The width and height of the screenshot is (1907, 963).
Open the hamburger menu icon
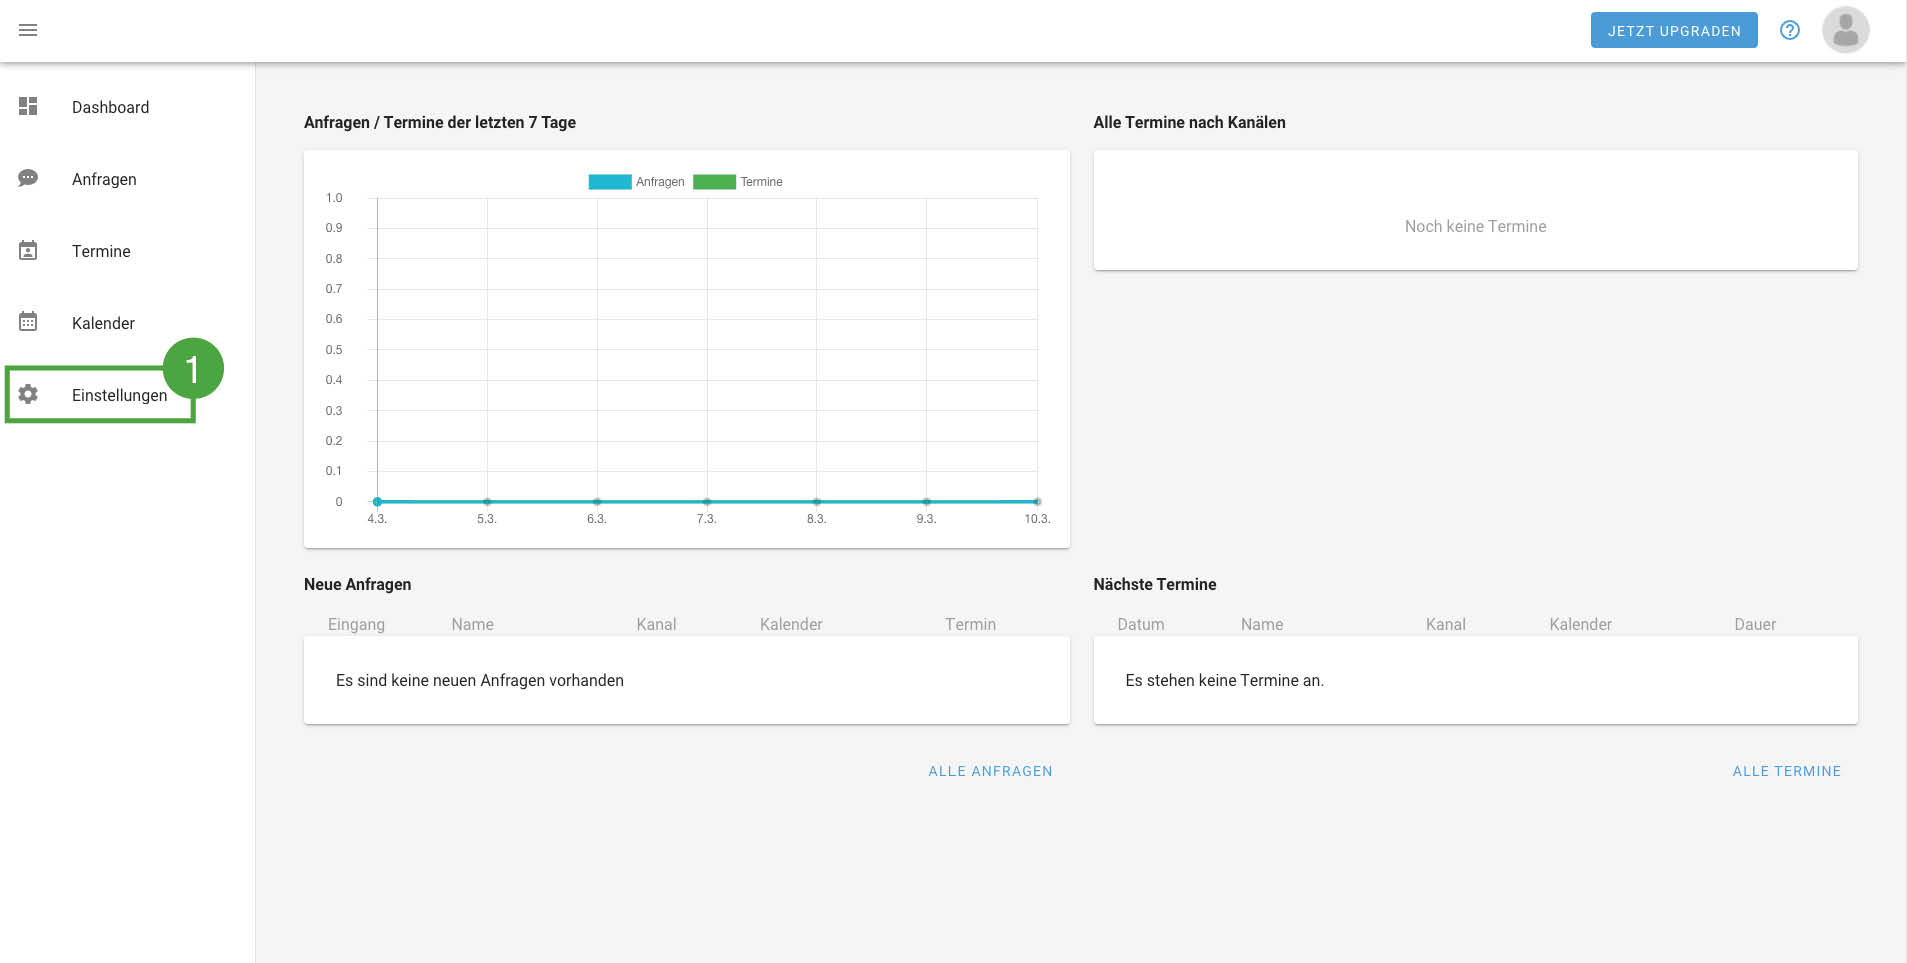pos(28,30)
